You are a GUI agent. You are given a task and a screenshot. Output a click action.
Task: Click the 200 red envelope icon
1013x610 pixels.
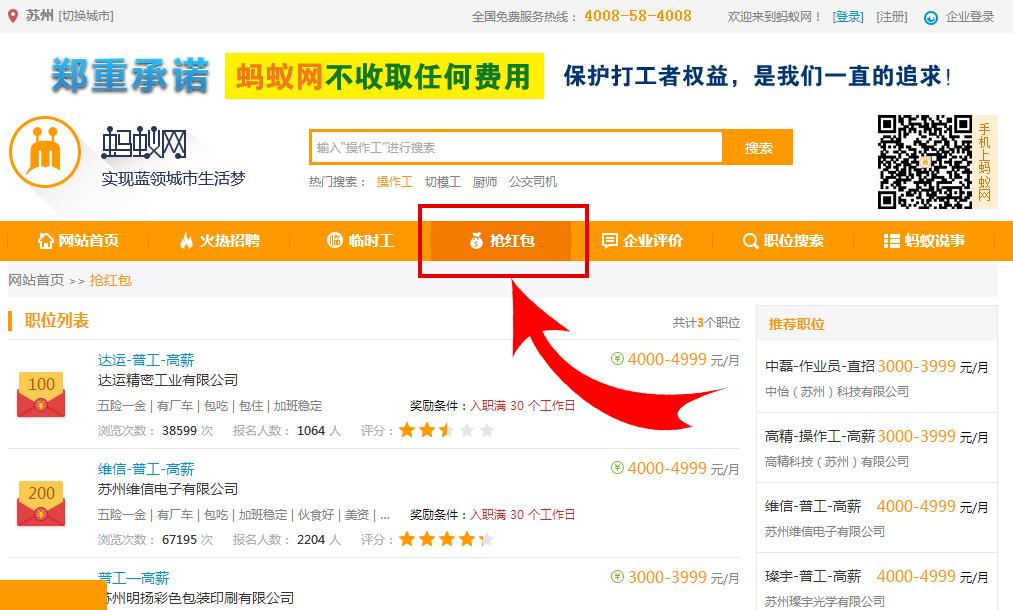(x=41, y=503)
